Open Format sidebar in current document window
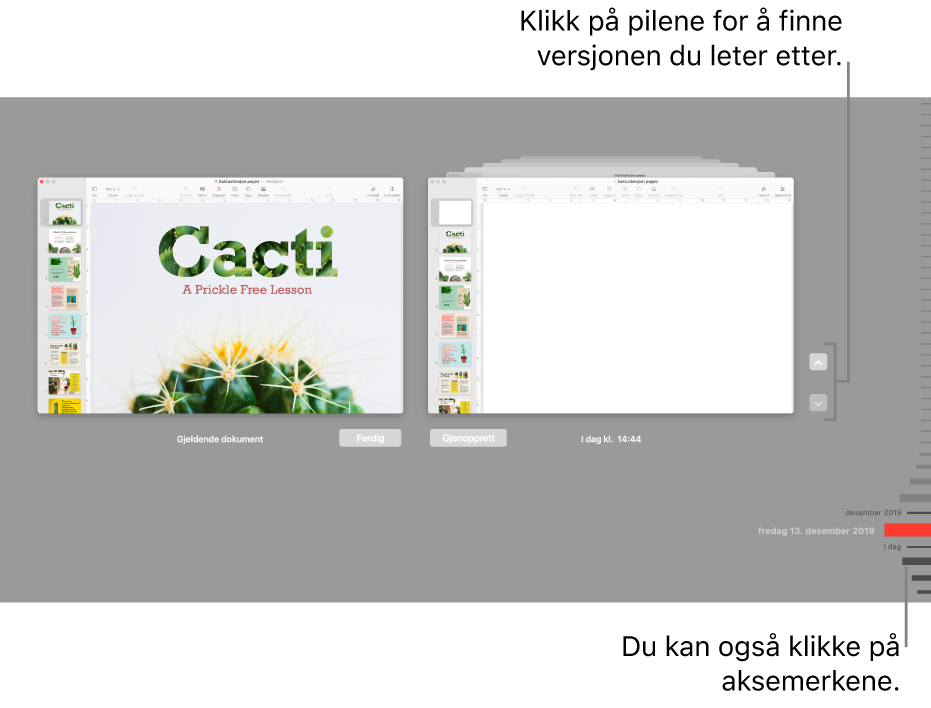The image size is (931, 708). pyautogui.click(x=373, y=191)
